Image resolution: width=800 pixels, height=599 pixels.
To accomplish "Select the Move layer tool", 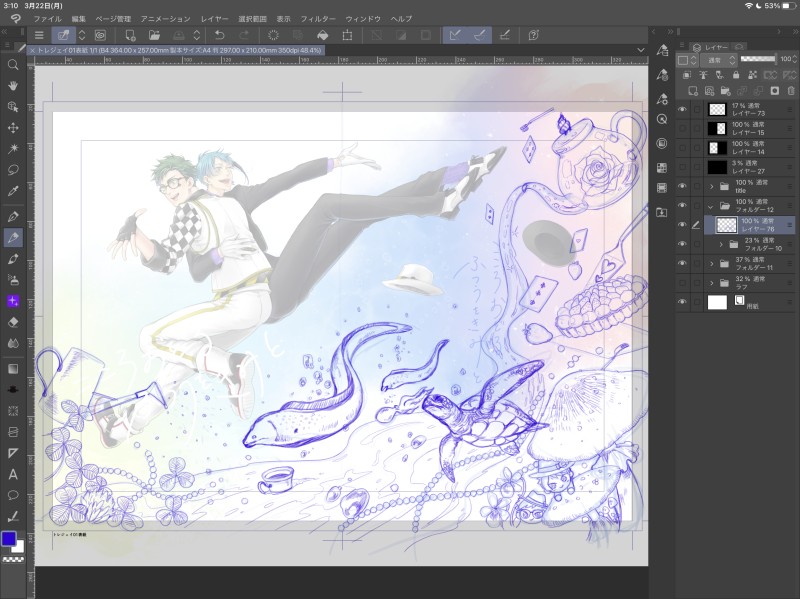I will coord(13,128).
